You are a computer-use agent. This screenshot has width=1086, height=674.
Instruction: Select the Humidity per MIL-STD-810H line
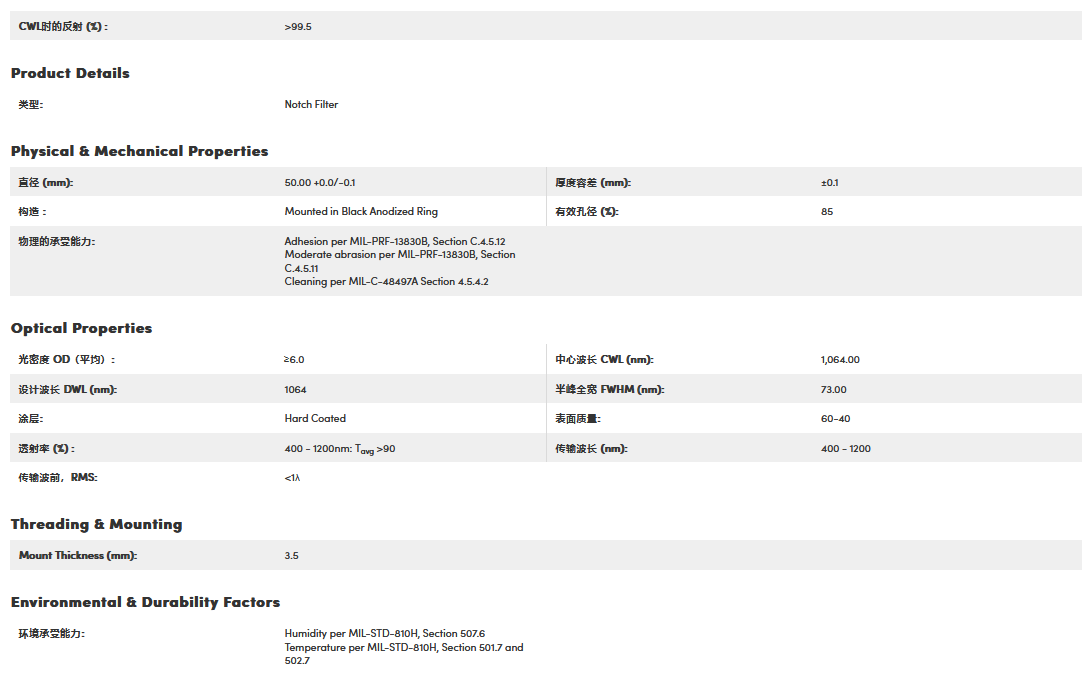384,633
